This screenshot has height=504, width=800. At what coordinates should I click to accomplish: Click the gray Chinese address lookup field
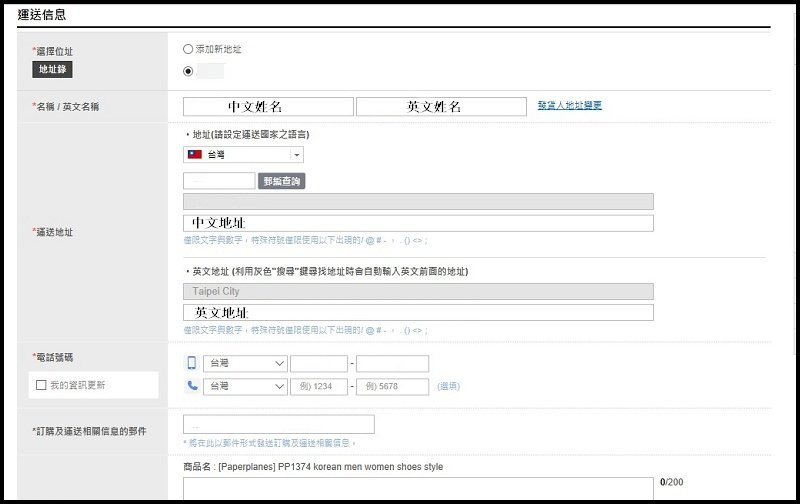click(x=418, y=201)
